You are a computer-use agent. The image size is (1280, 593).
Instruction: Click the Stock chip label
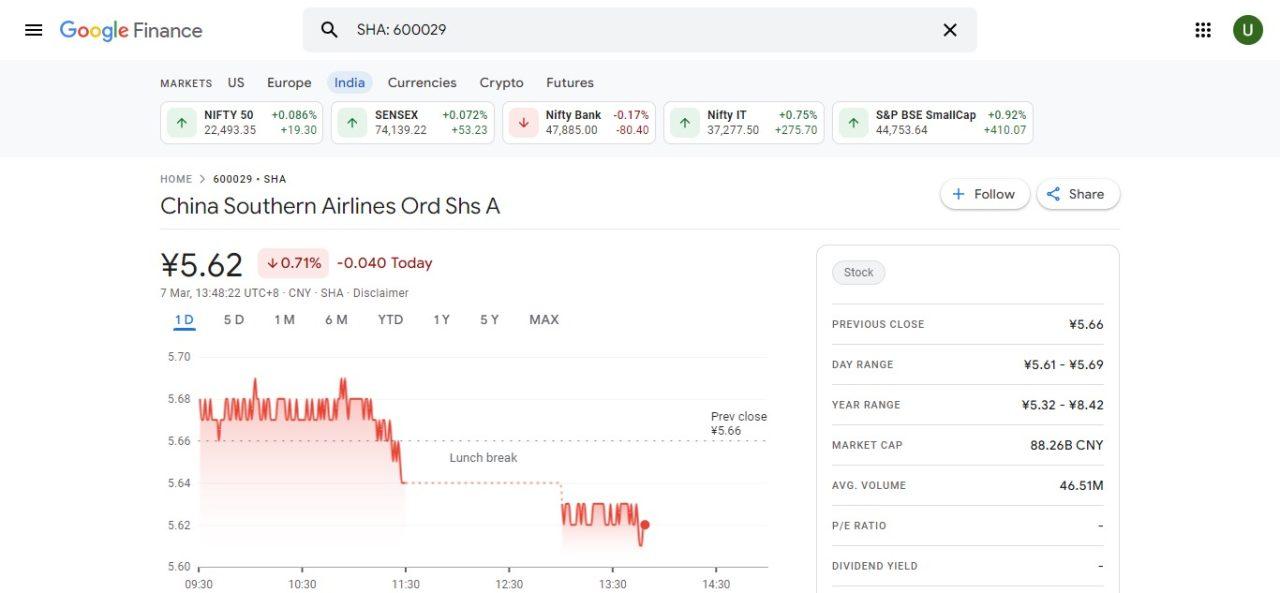coord(858,273)
